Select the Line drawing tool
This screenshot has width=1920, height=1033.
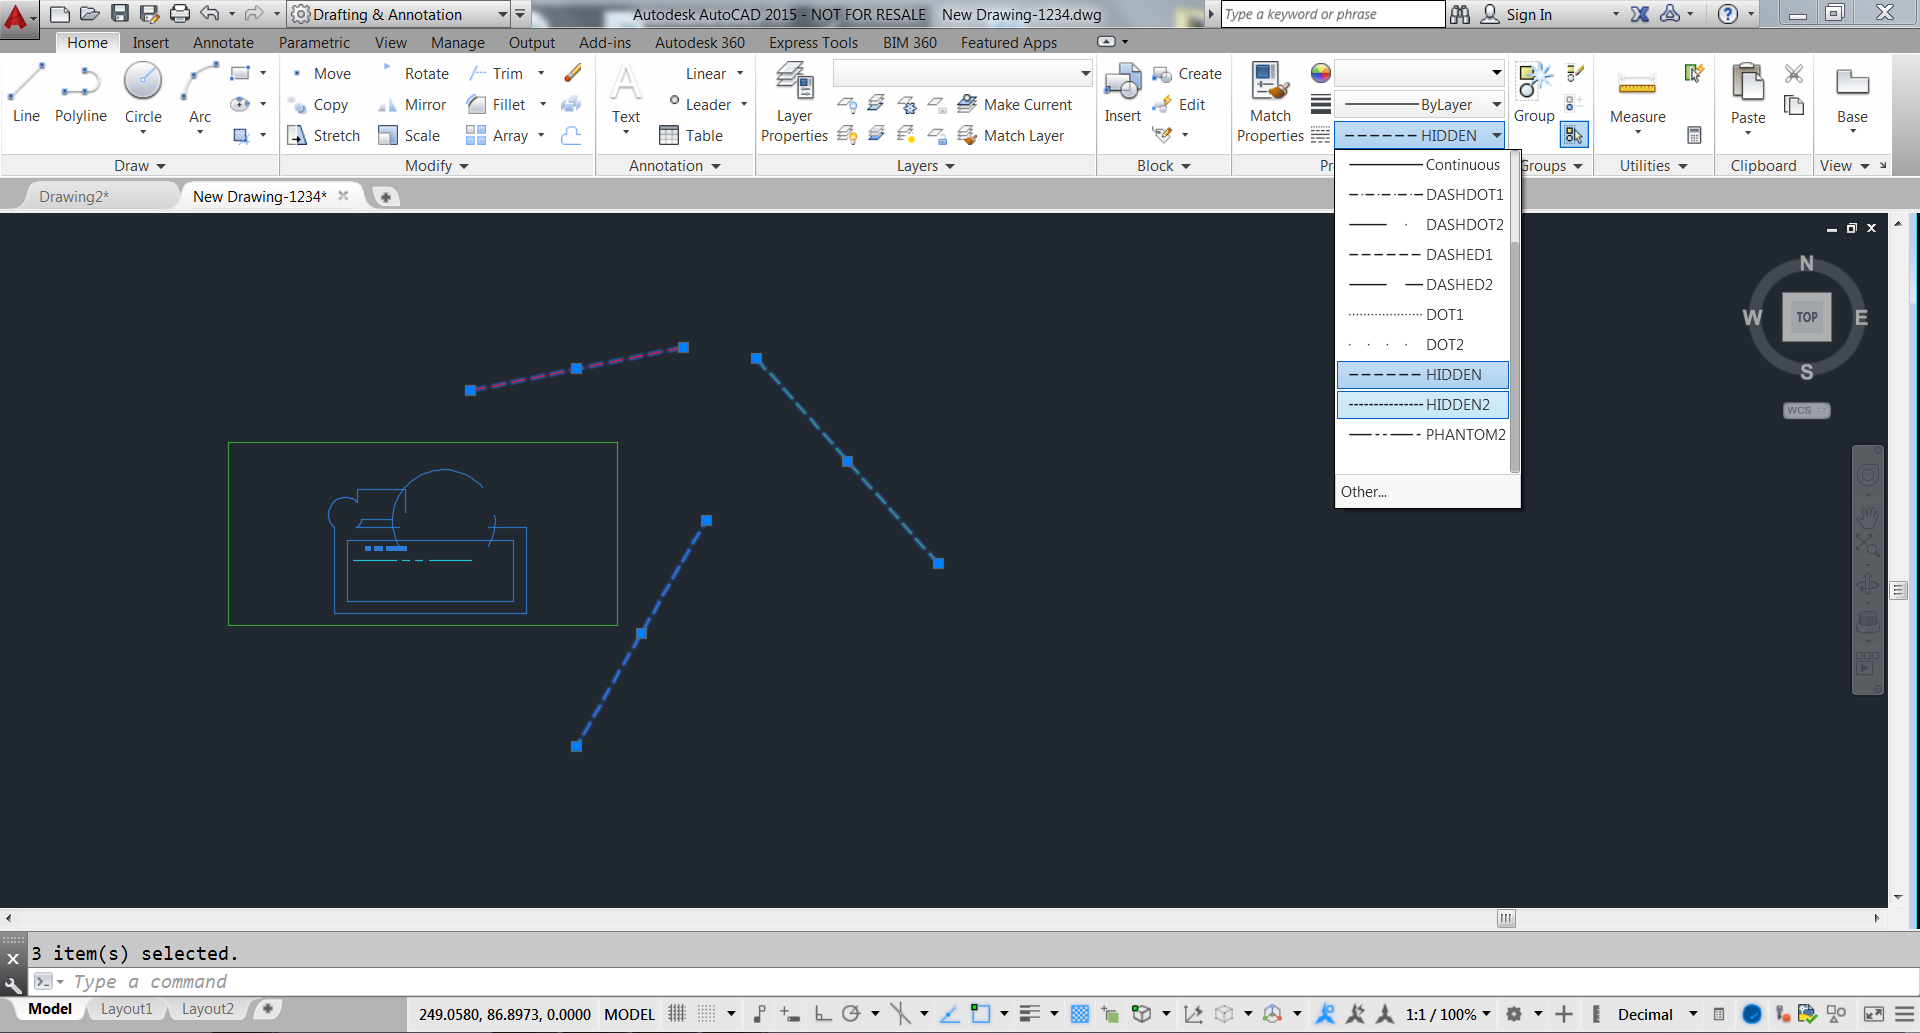(x=26, y=93)
